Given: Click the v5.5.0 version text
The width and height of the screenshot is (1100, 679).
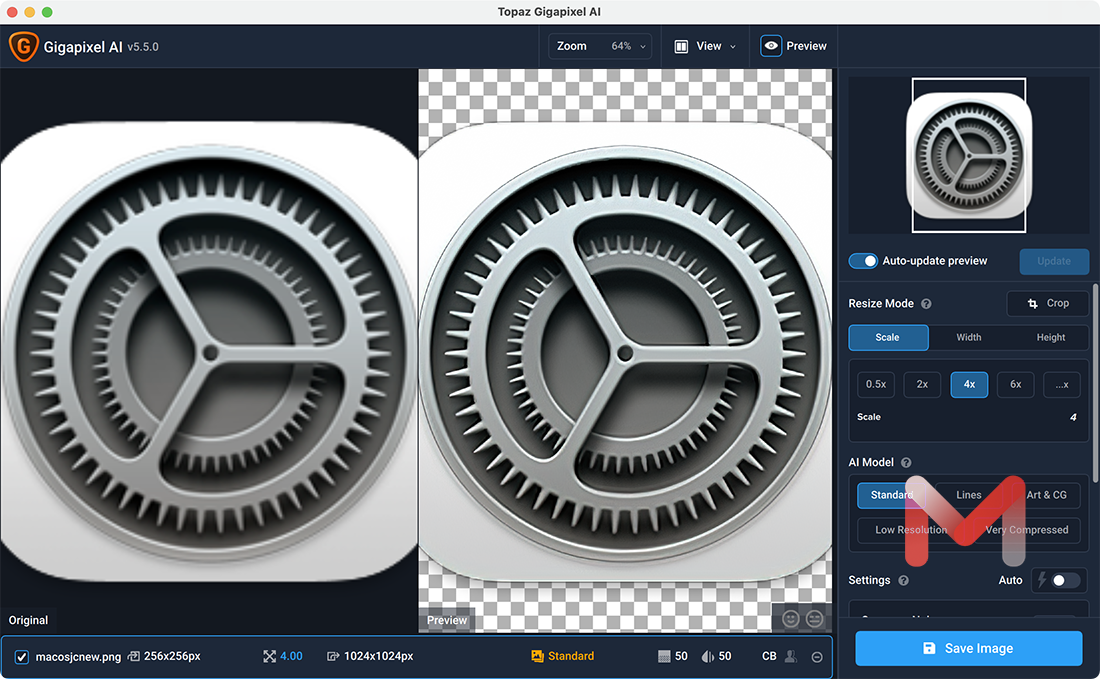Looking at the screenshot, I should point(143,47).
